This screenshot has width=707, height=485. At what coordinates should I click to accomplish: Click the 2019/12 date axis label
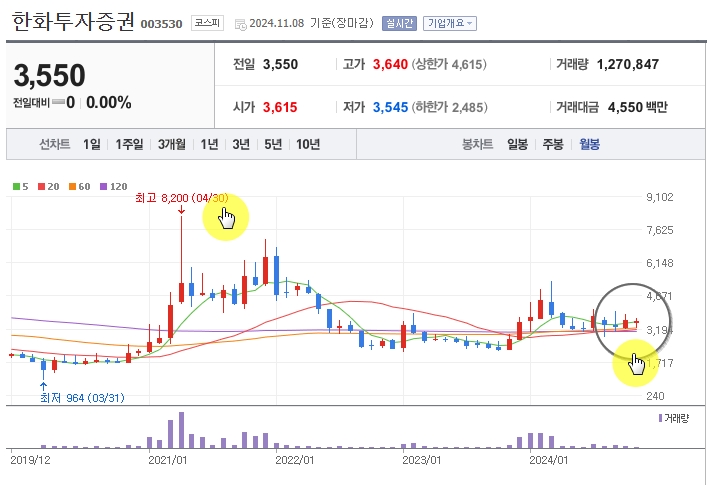(x=30, y=460)
